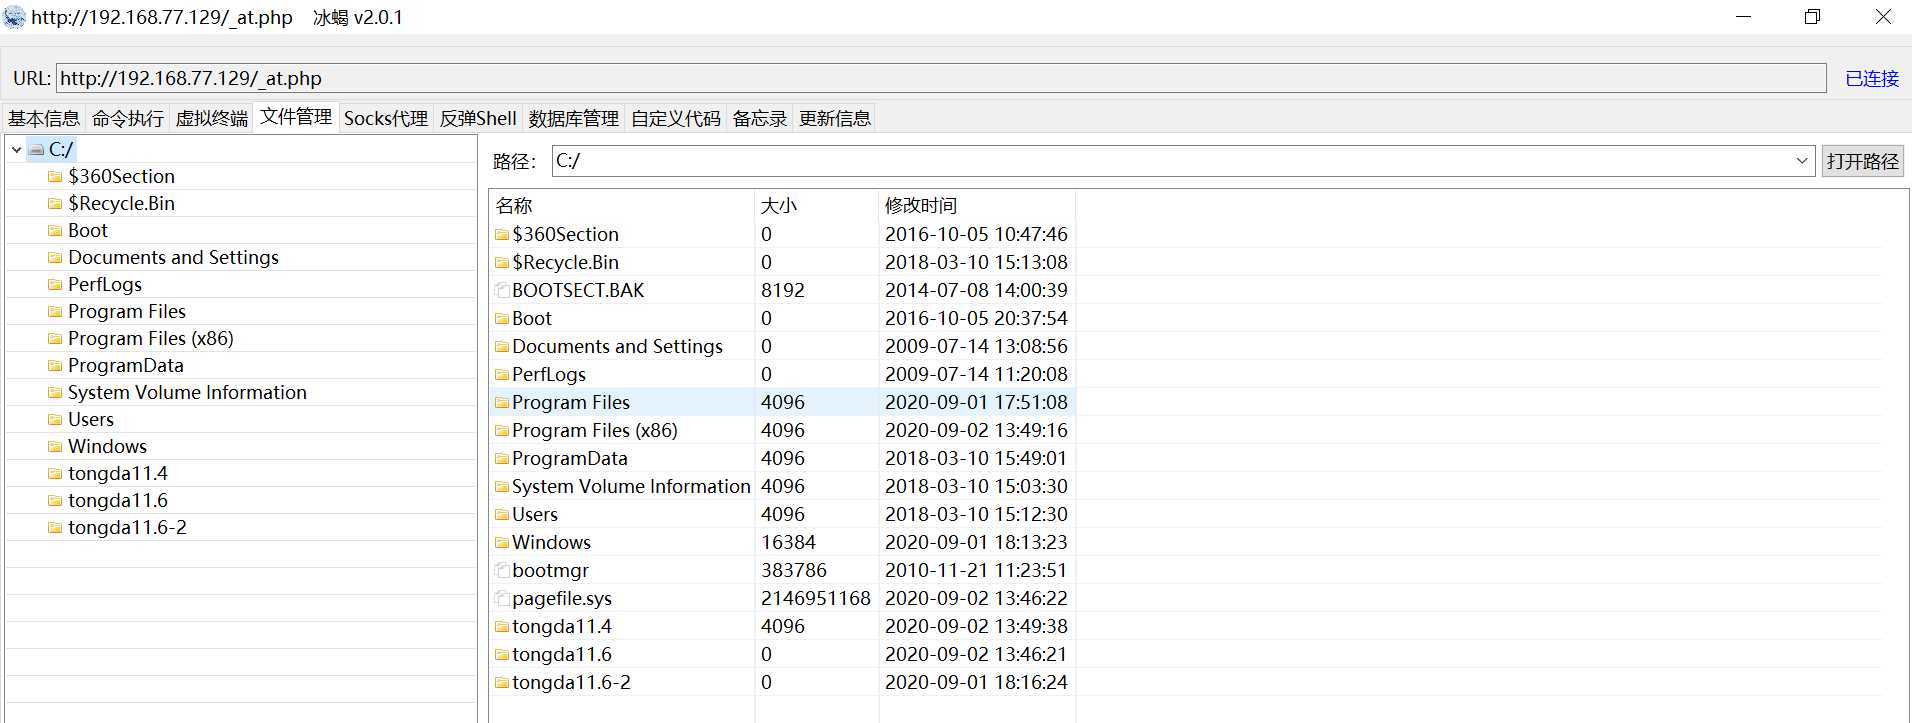This screenshot has height=723, width=1912.
Task: Click Windows folder icon in tree
Action: [55, 447]
